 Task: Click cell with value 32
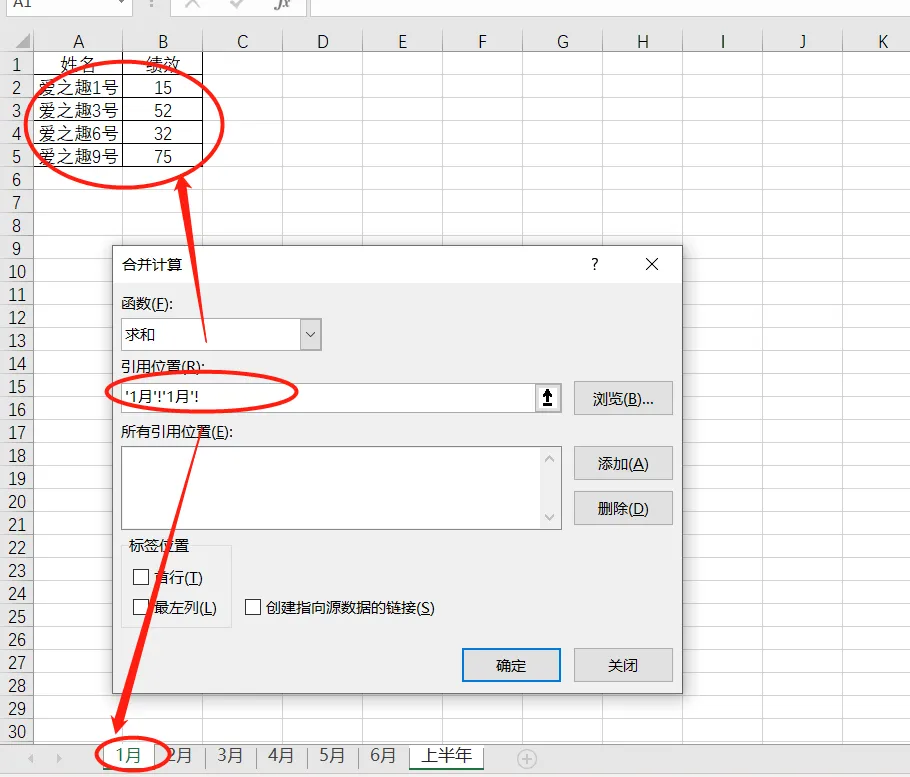[163, 133]
